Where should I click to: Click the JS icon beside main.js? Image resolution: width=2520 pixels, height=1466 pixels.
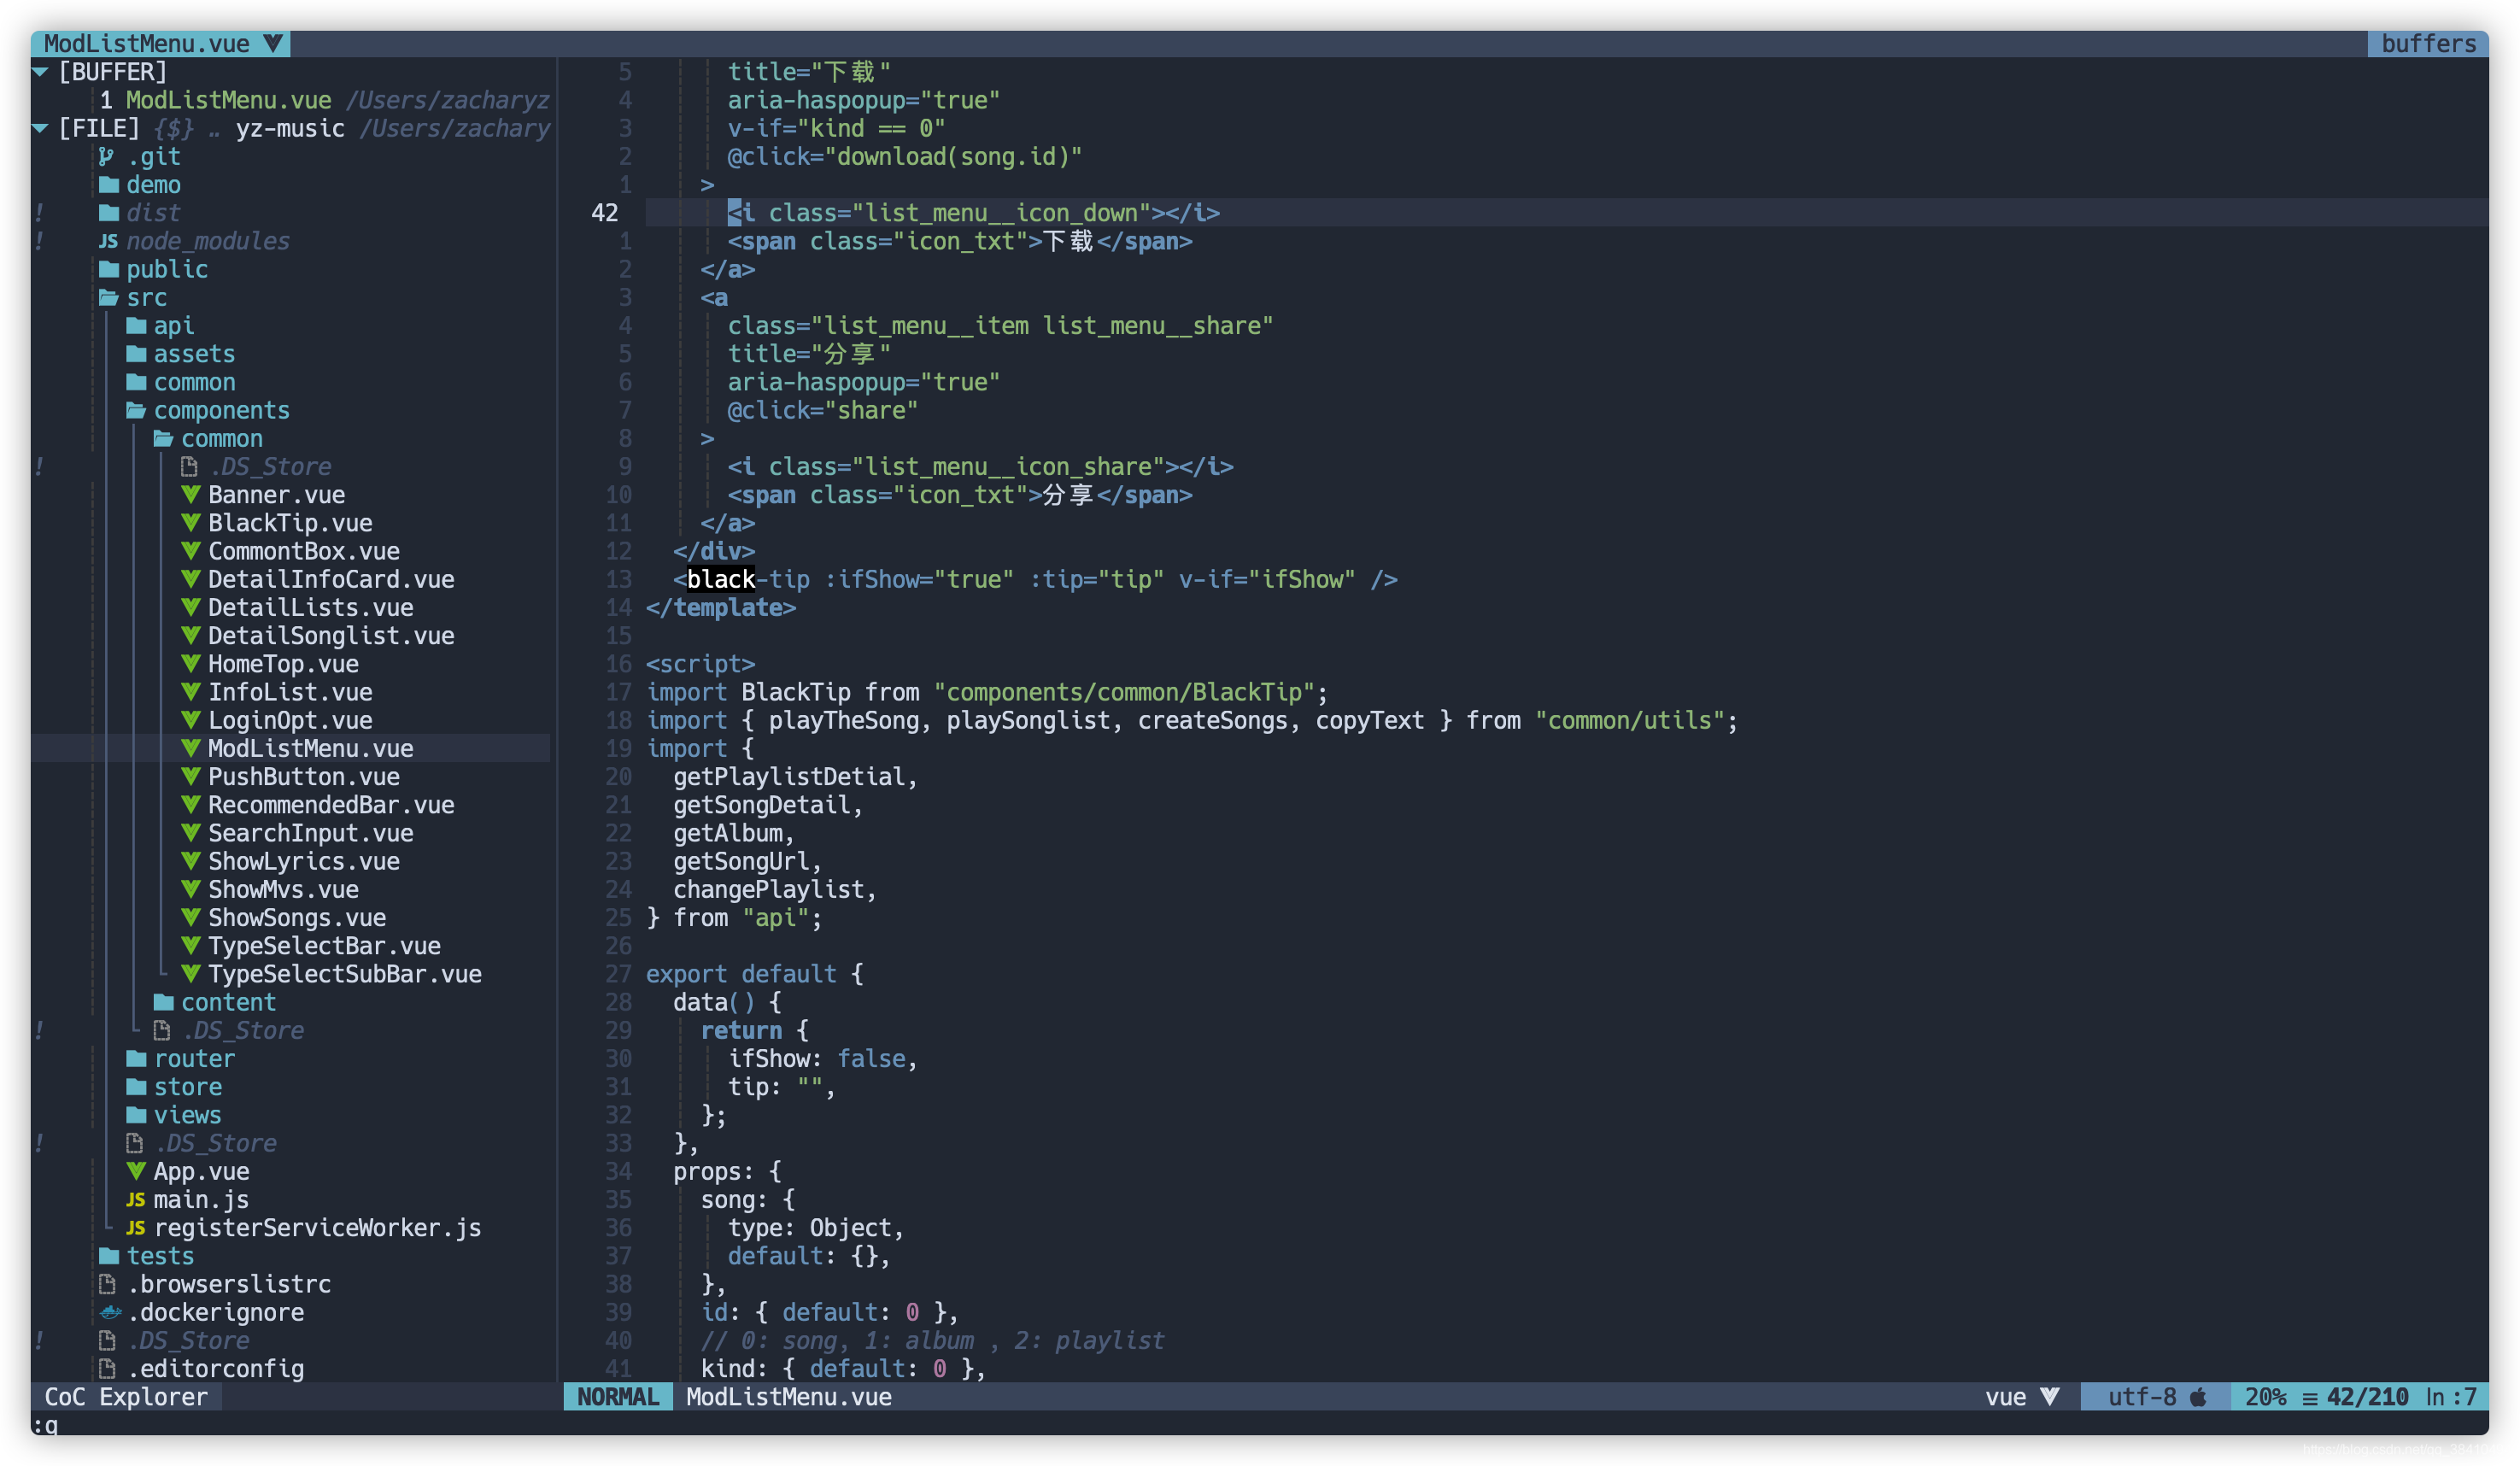pyautogui.click(x=136, y=1200)
